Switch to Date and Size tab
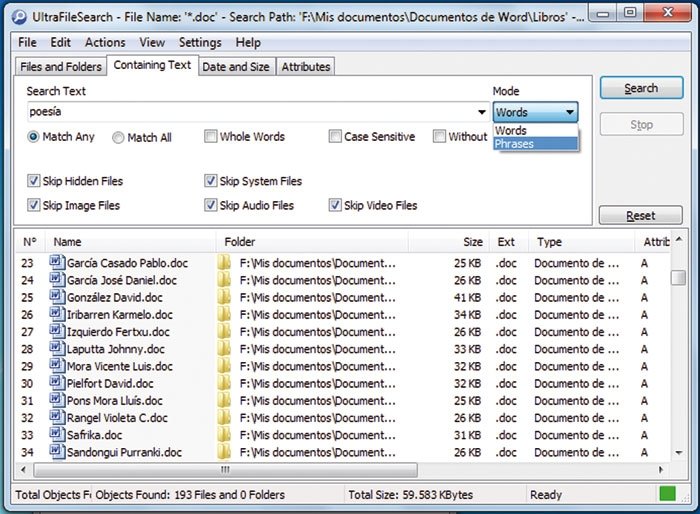 236,67
